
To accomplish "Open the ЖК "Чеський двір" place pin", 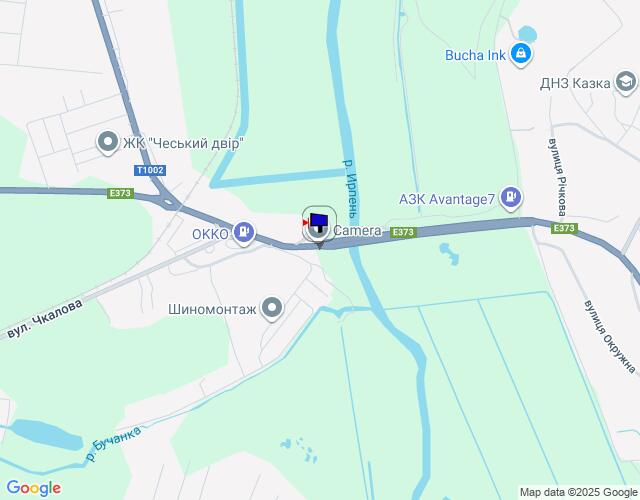I will pos(108,142).
